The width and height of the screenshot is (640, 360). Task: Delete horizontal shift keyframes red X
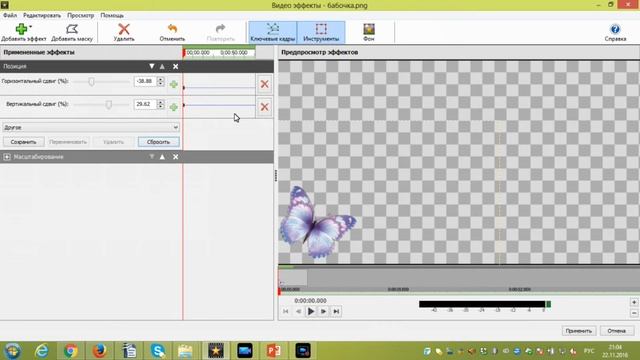(x=264, y=84)
